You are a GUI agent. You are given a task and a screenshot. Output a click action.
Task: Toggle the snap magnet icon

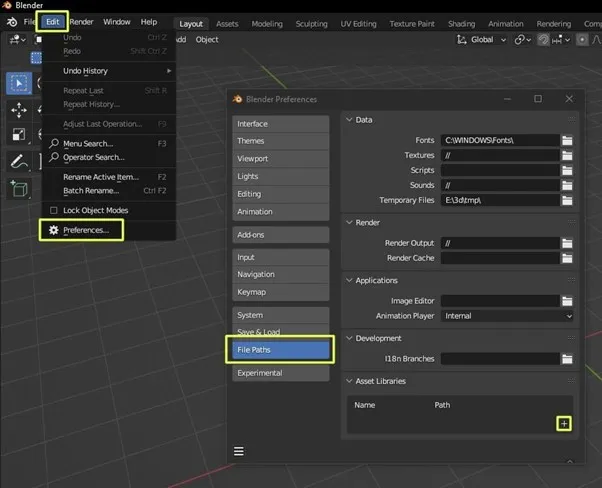[x=543, y=40]
